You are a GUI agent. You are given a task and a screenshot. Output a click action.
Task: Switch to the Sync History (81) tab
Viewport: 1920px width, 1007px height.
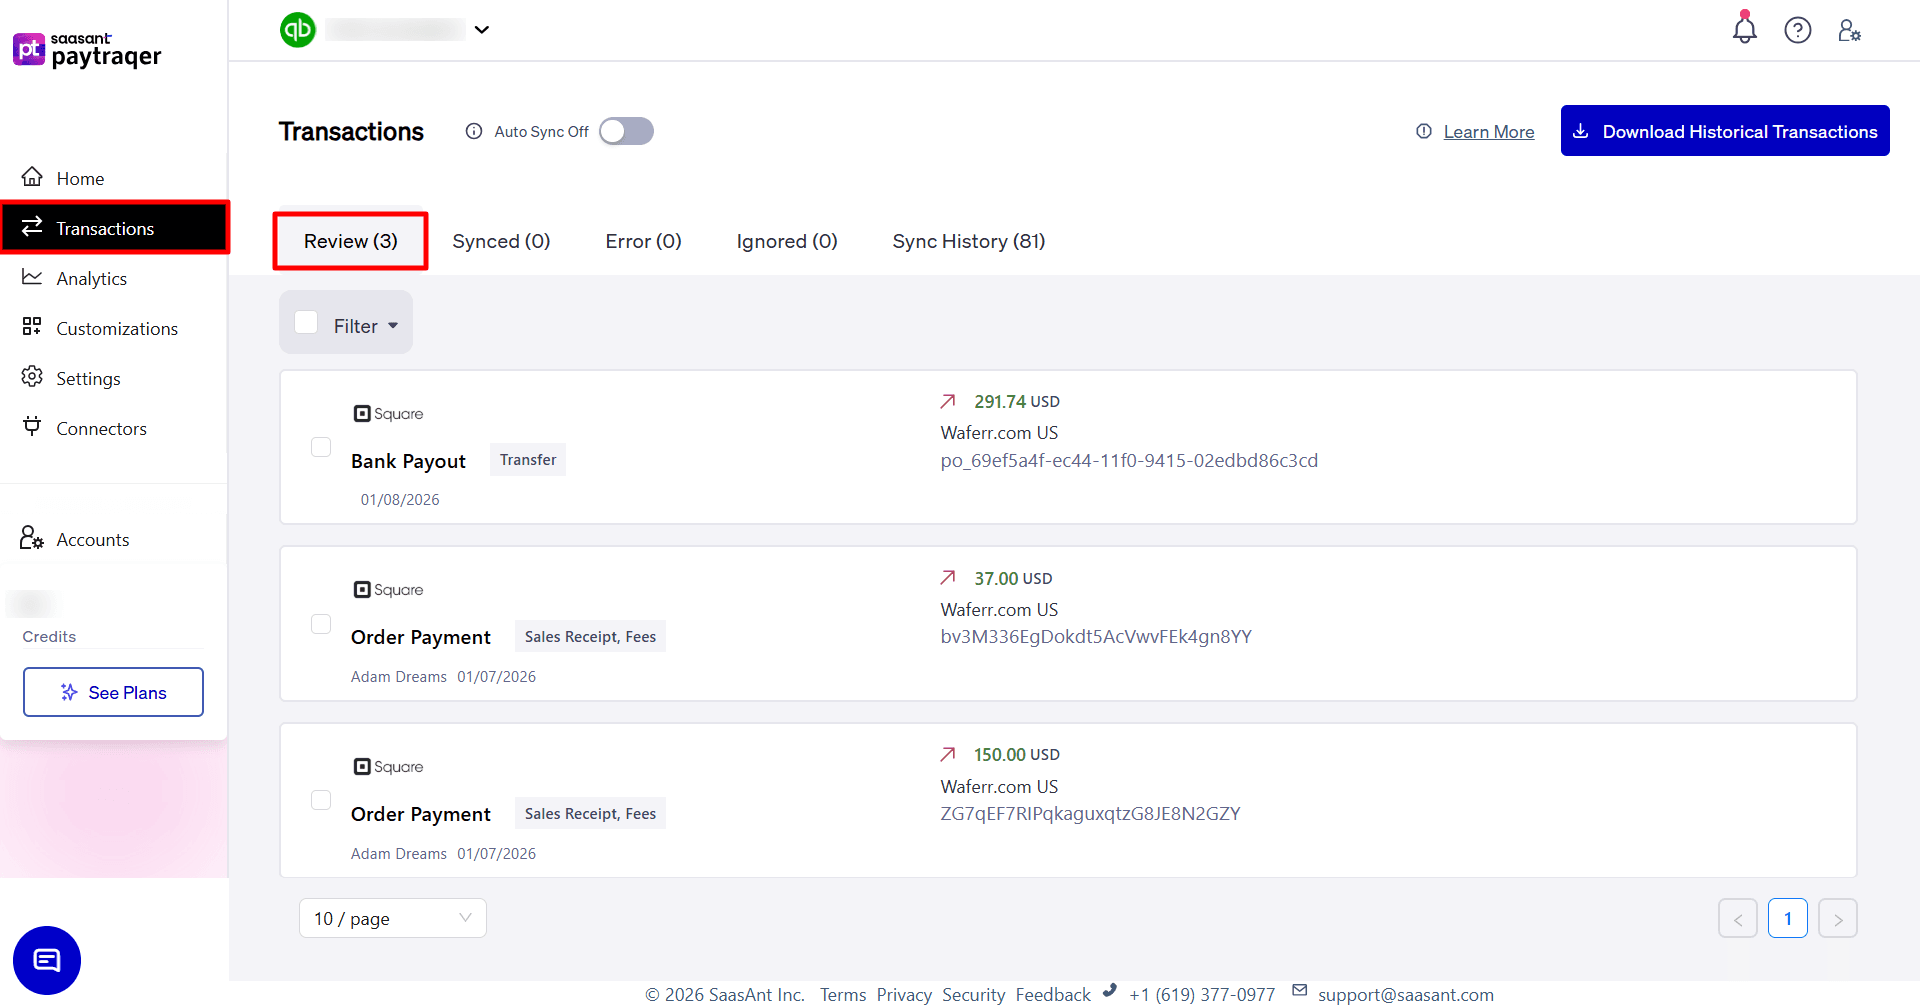pos(969,241)
